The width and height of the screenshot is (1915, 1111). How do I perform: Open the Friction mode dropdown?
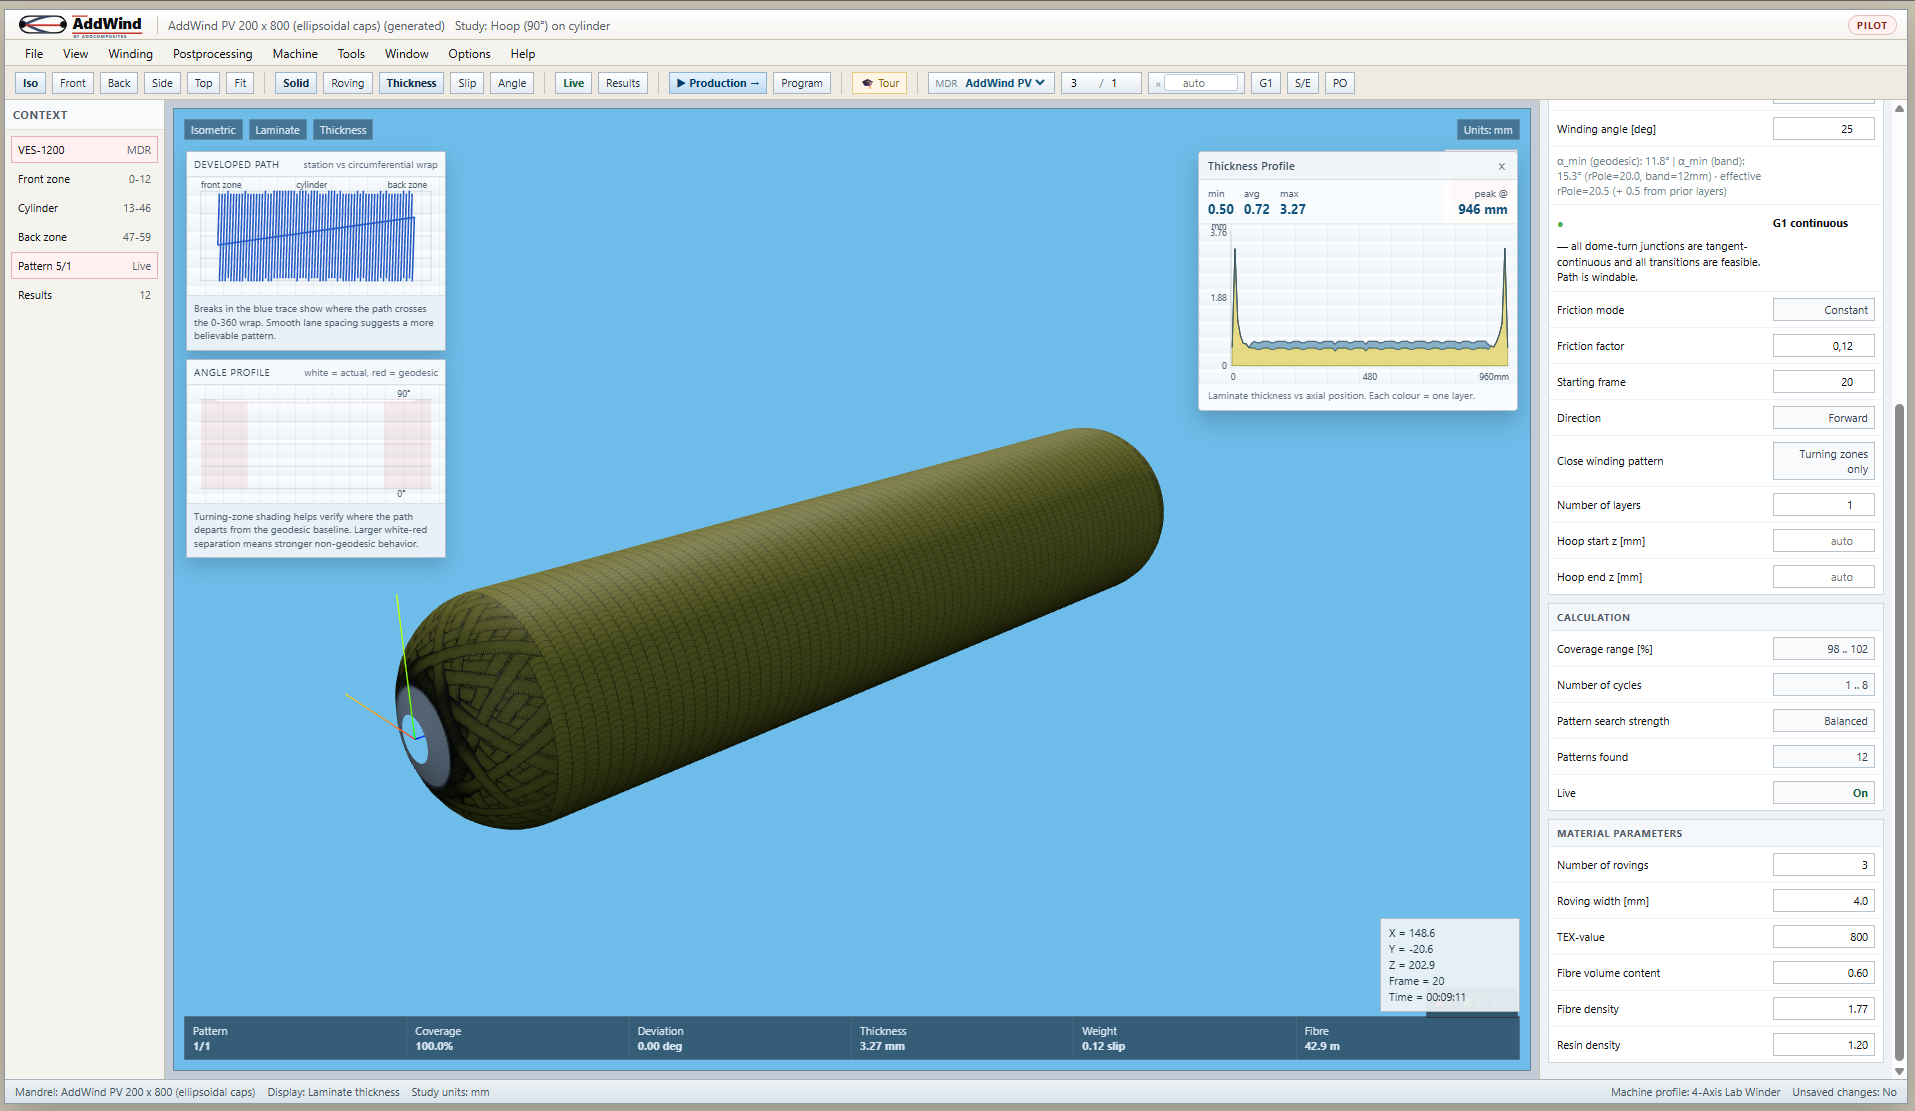pyautogui.click(x=1823, y=310)
